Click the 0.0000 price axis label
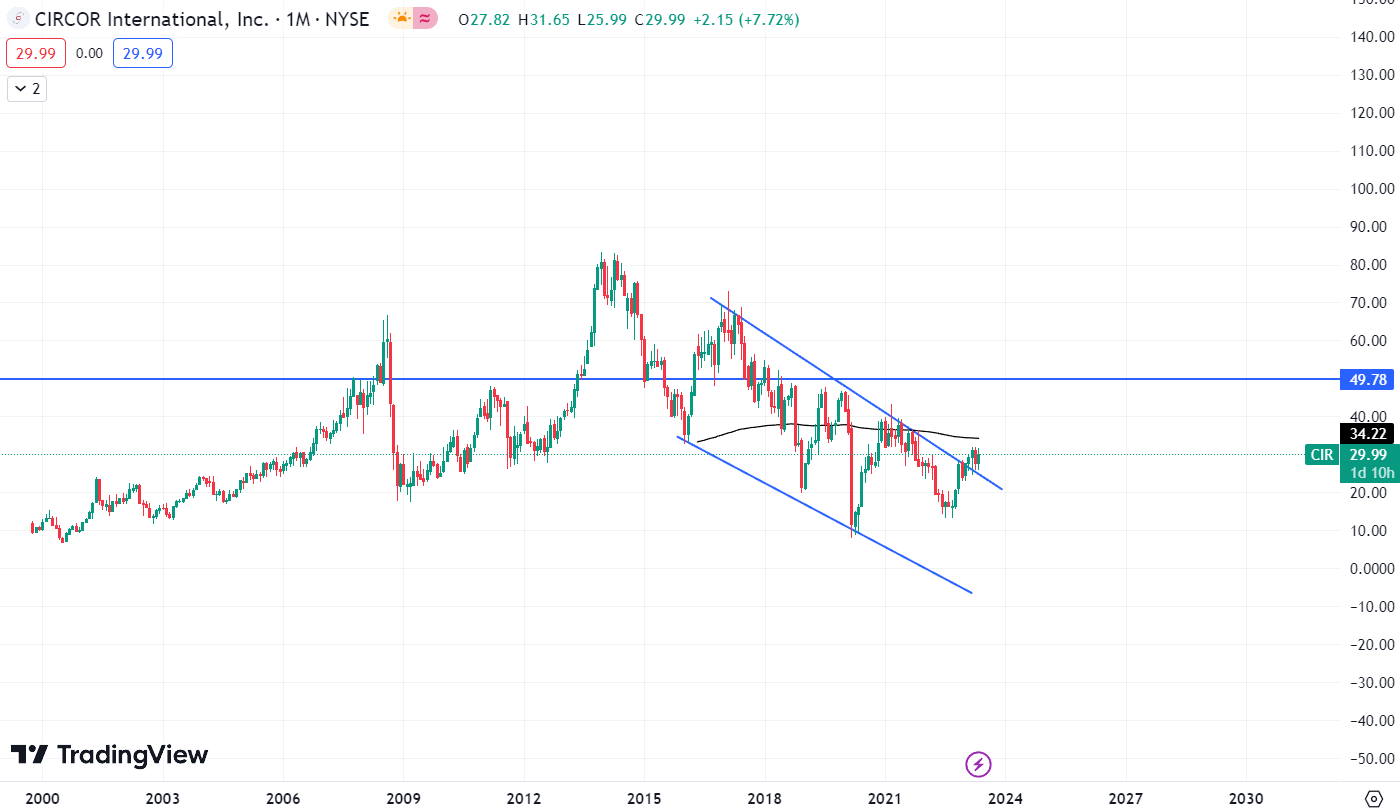The height and width of the screenshot is (812, 1400). (x=1371, y=568)
